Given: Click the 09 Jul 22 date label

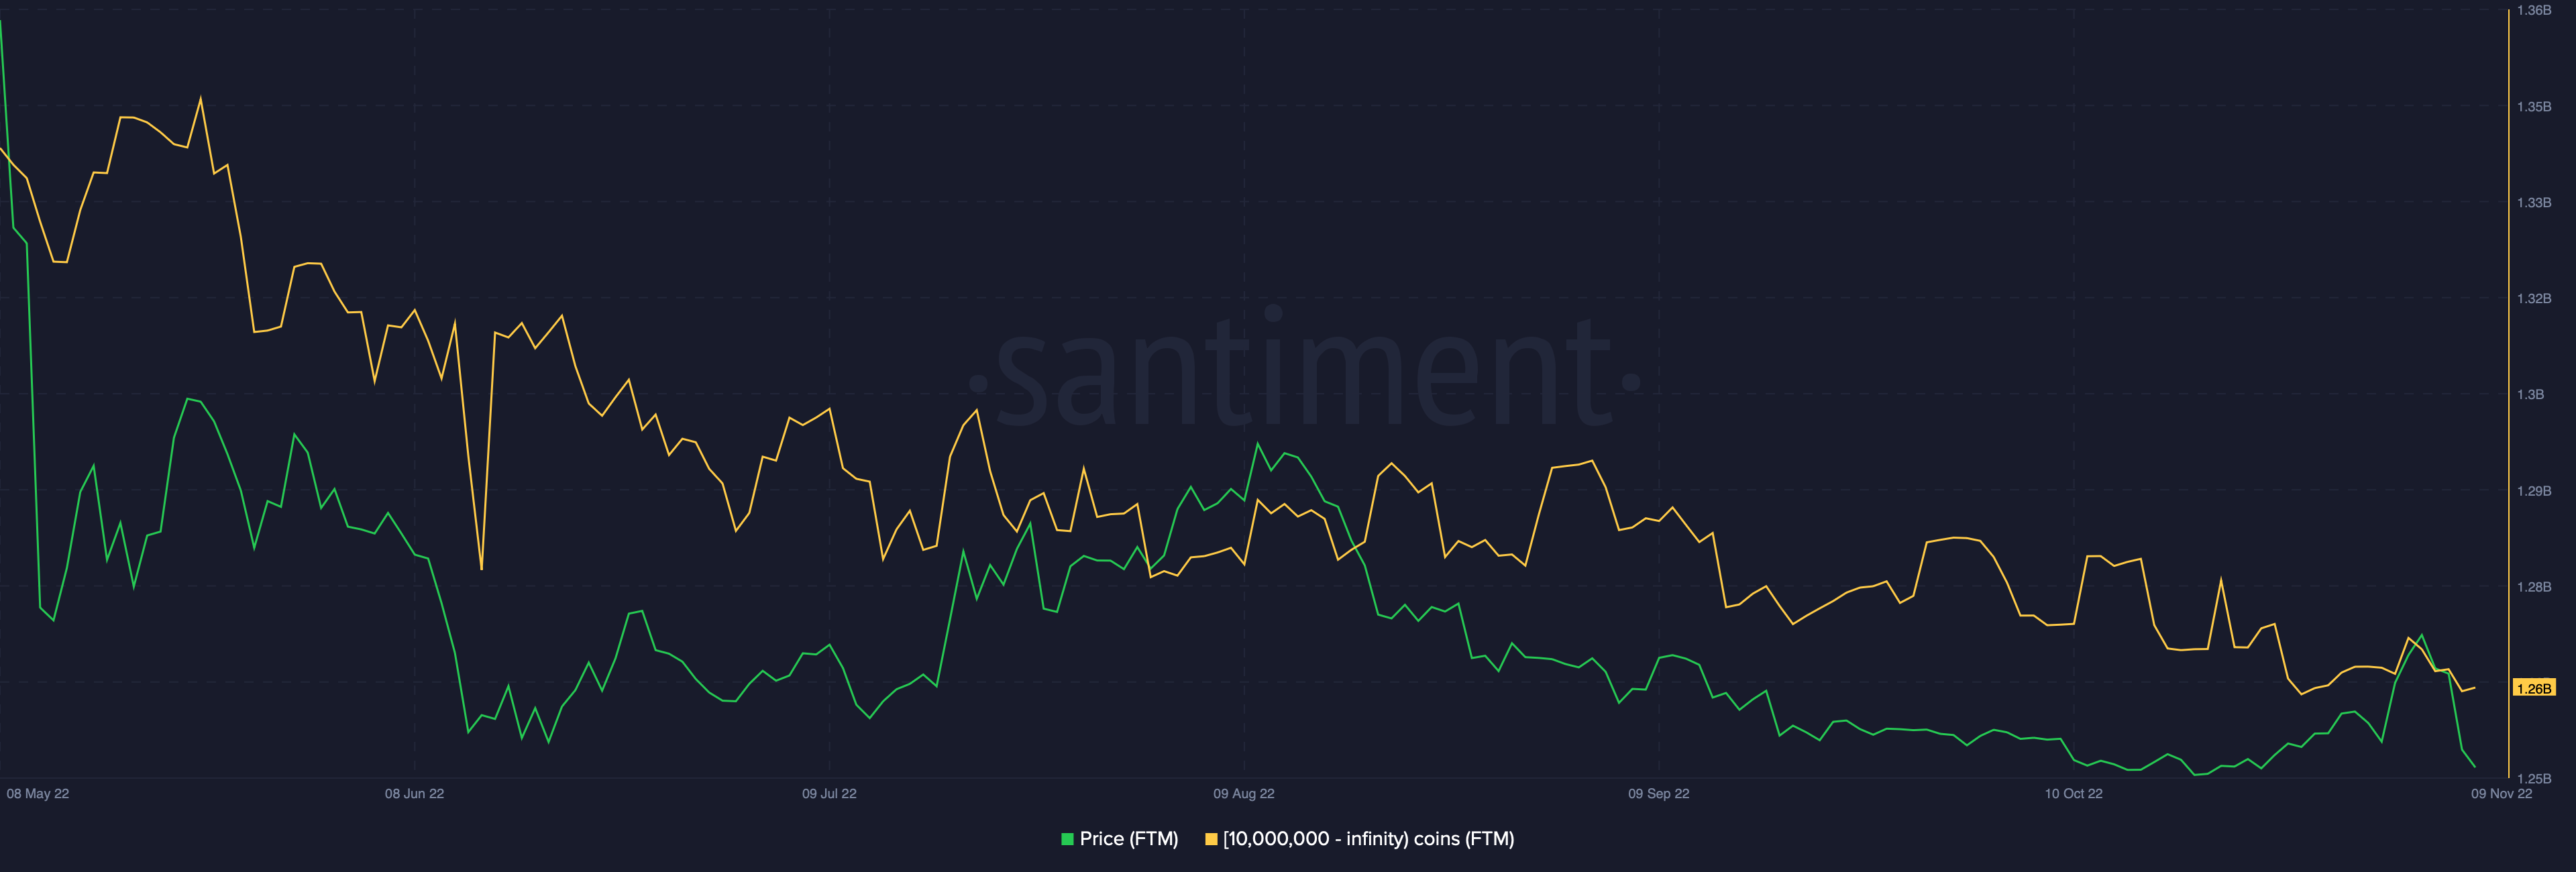Looking at the screenshot, I should [829, 794].
